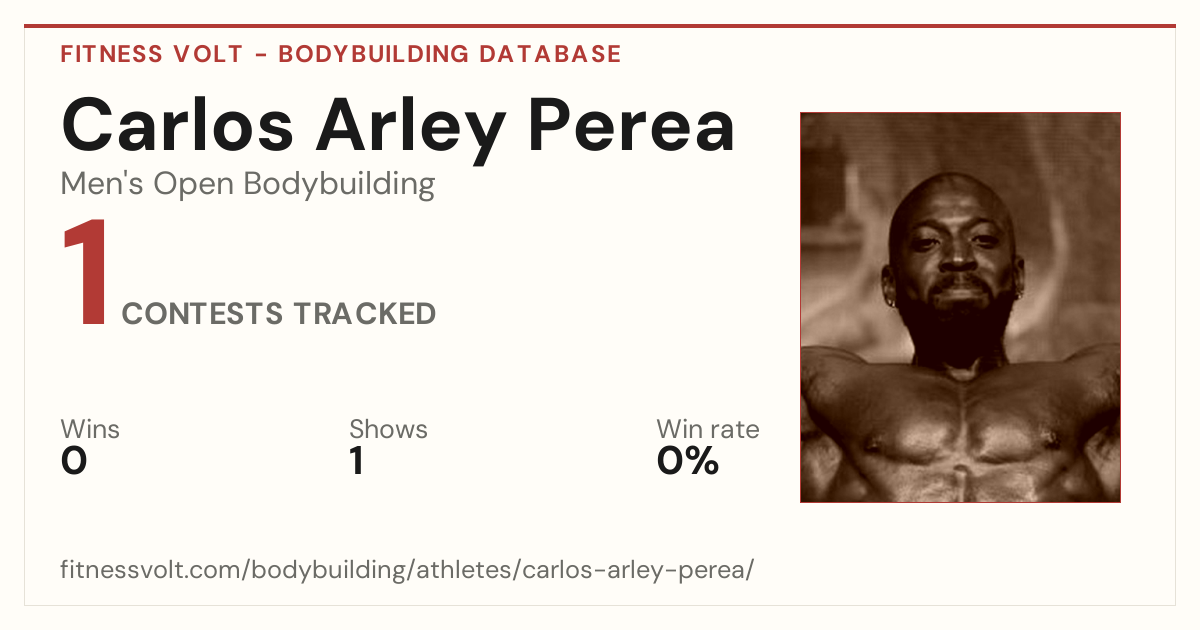The image size is (1200, 630).
Task: Click the red horizontal line atop the card
Action: [x=600, y=26]
